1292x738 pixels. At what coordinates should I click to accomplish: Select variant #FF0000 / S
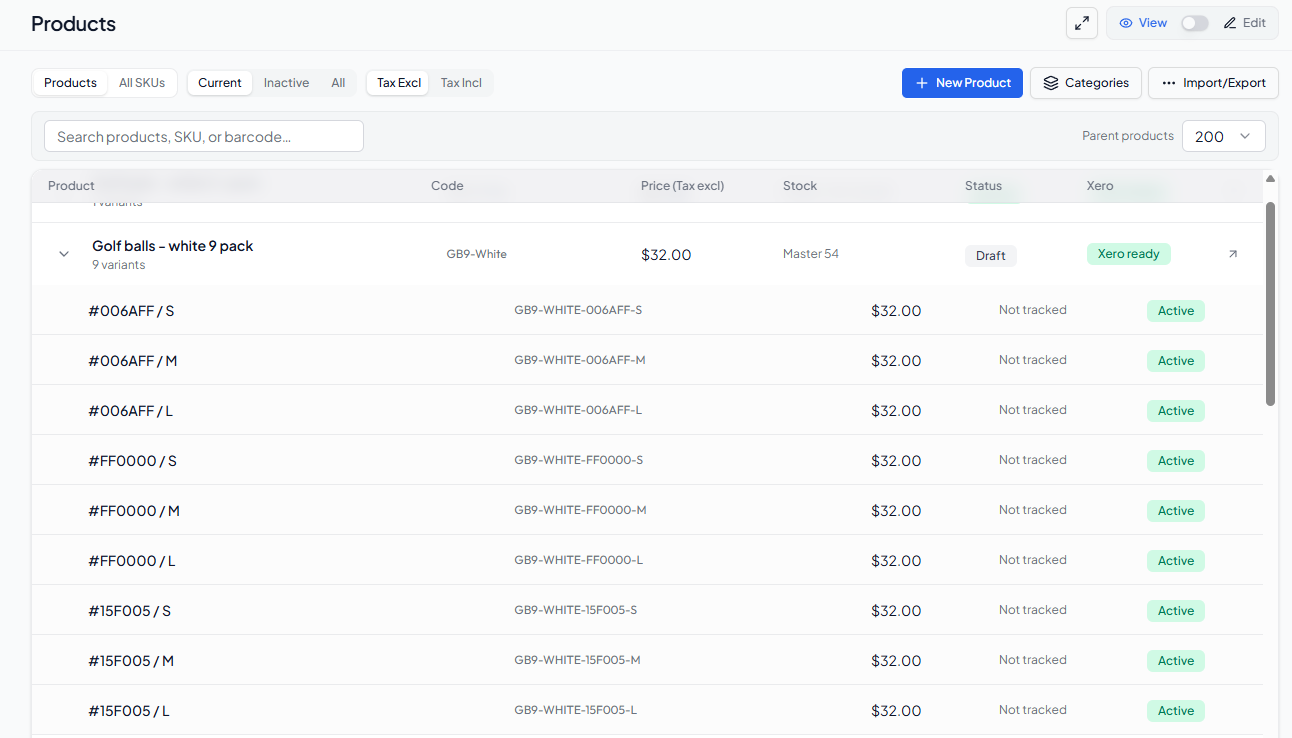coord(133,461)
